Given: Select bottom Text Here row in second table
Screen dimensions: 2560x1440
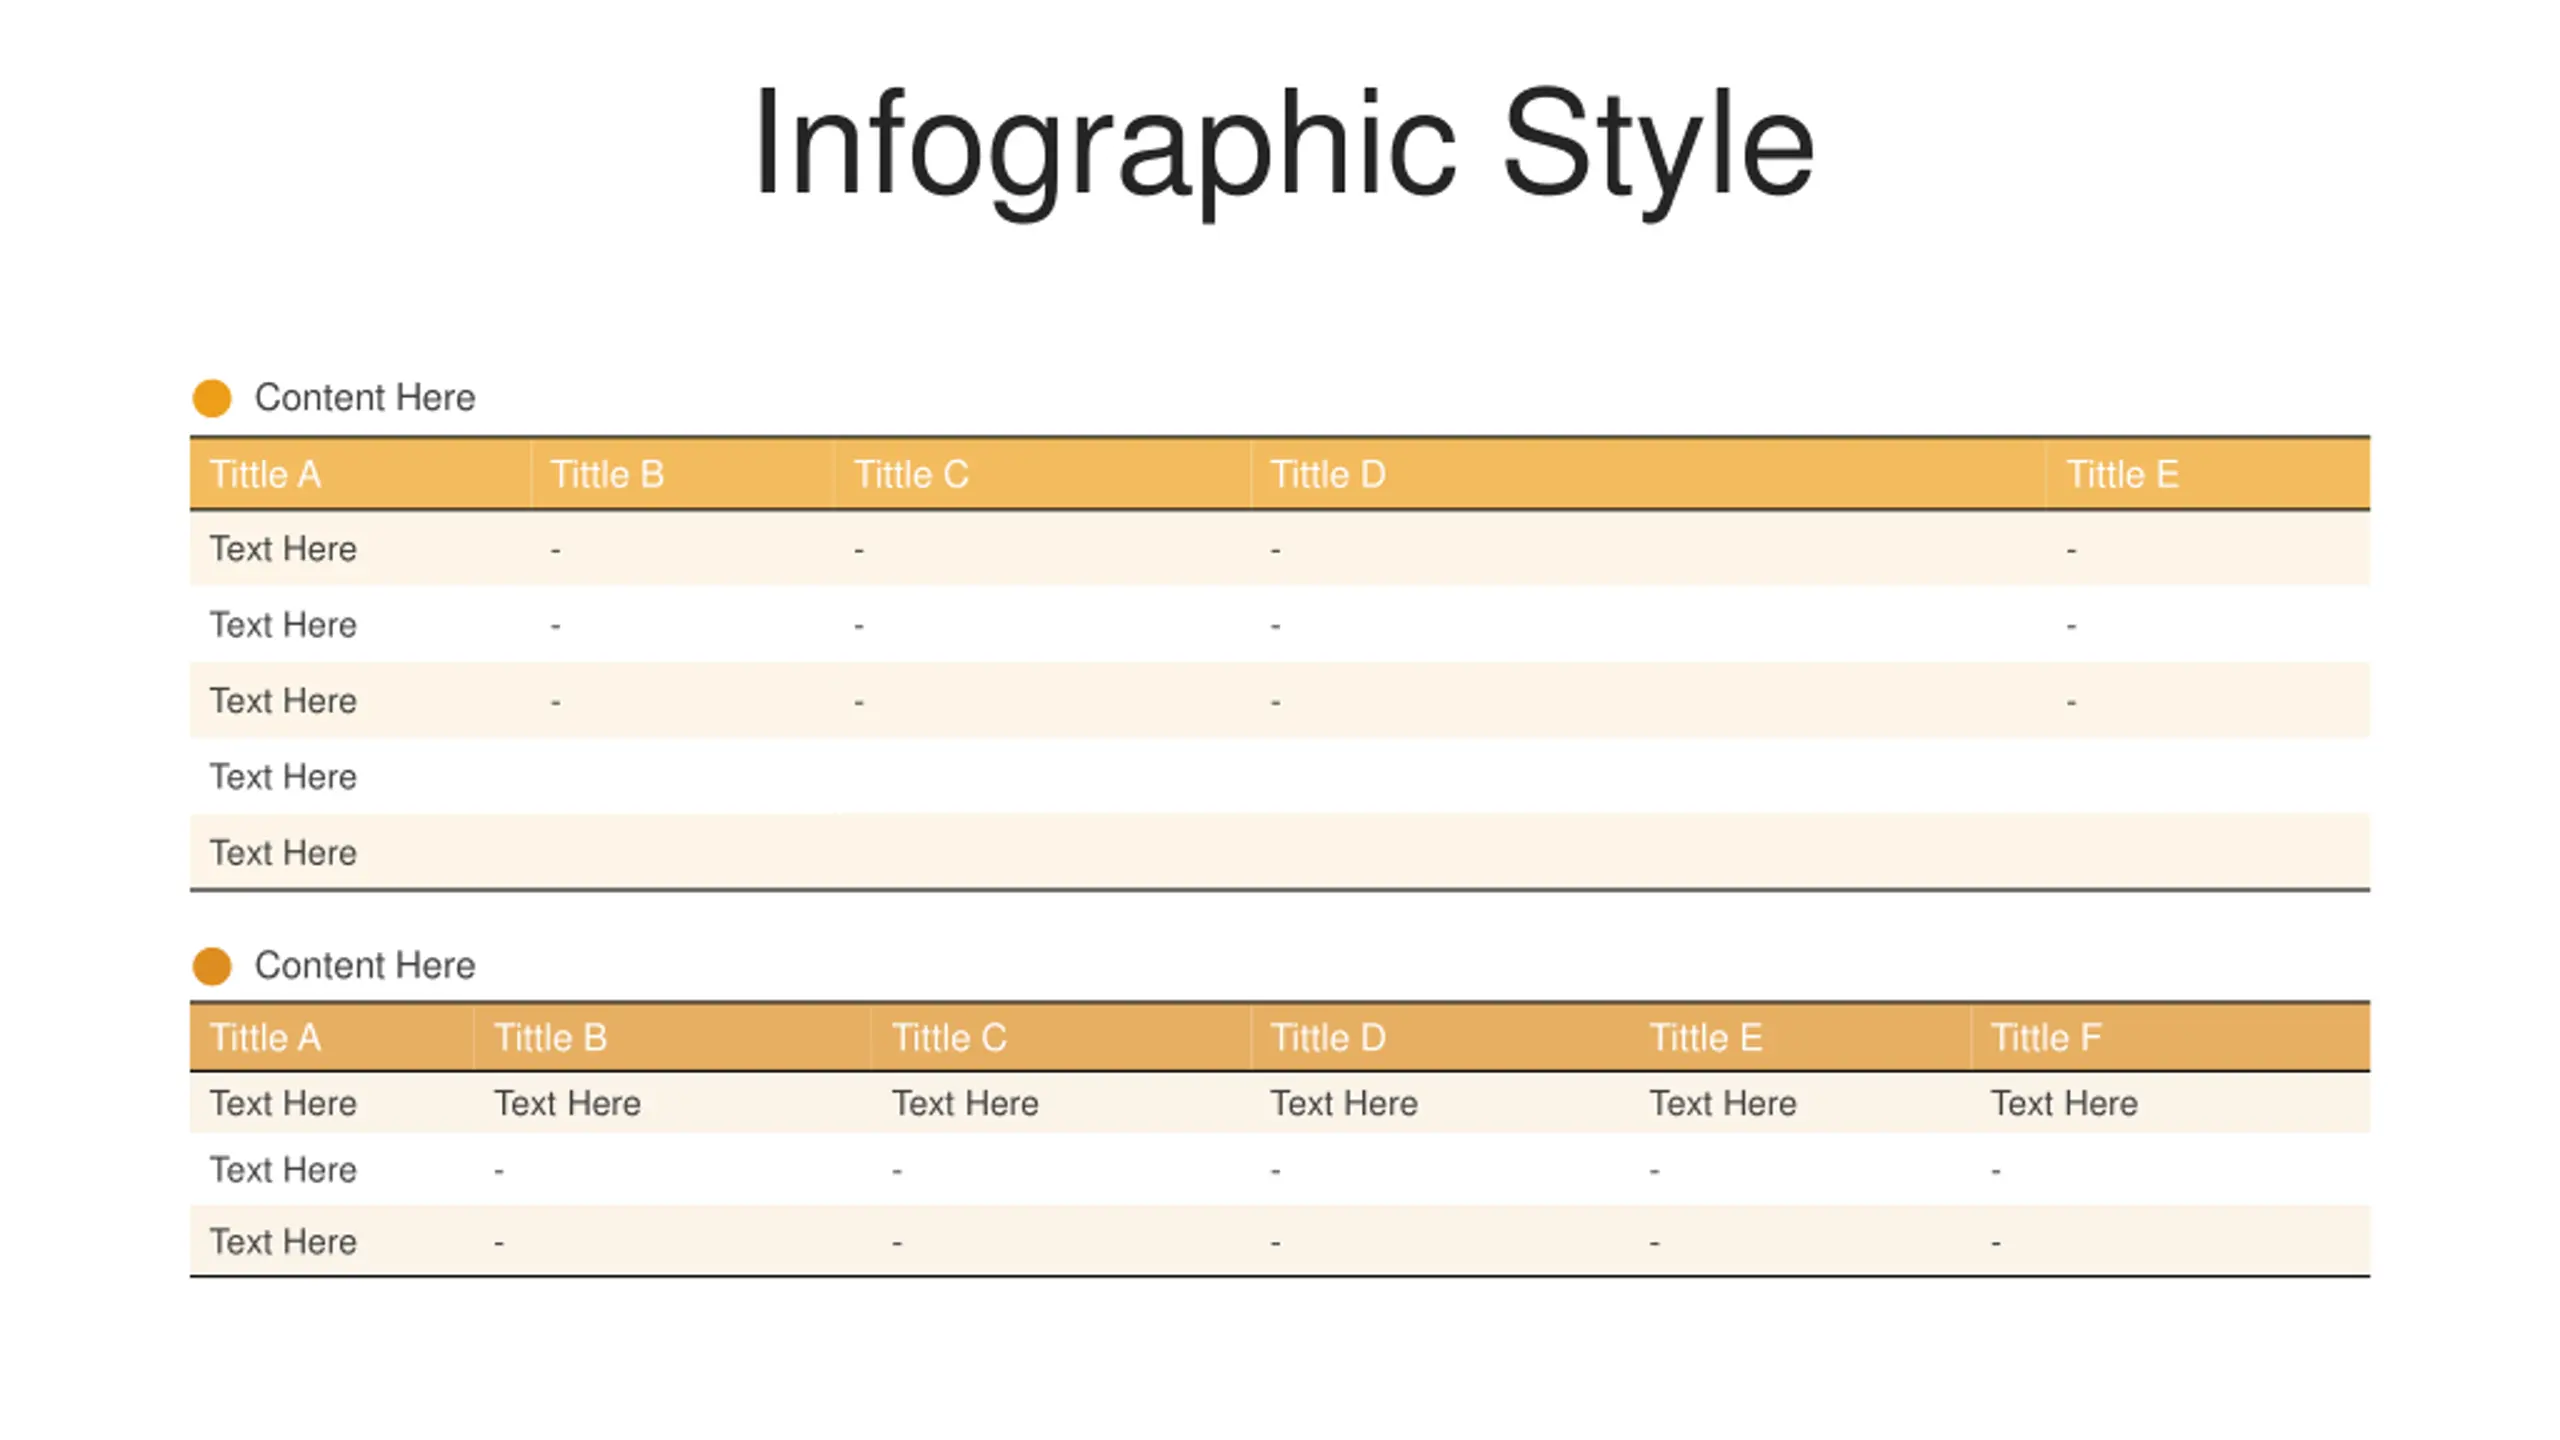Looking at the screenshot, I should 283,1242.
